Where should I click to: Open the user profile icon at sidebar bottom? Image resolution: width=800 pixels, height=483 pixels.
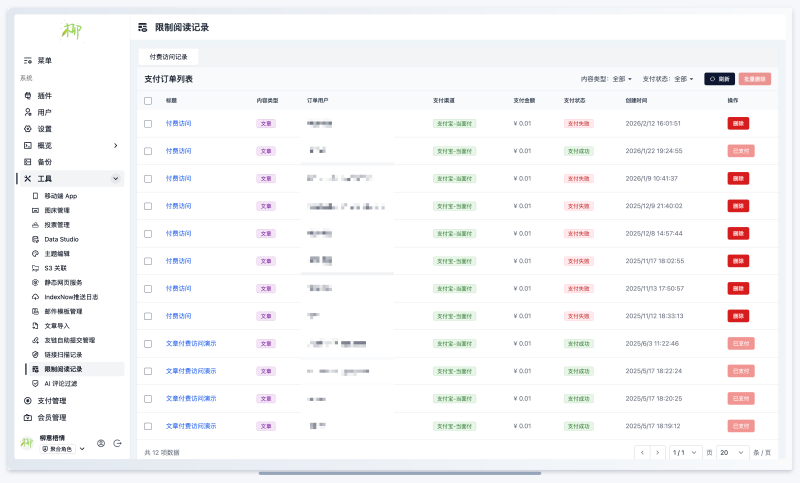[x=101, y=444]
